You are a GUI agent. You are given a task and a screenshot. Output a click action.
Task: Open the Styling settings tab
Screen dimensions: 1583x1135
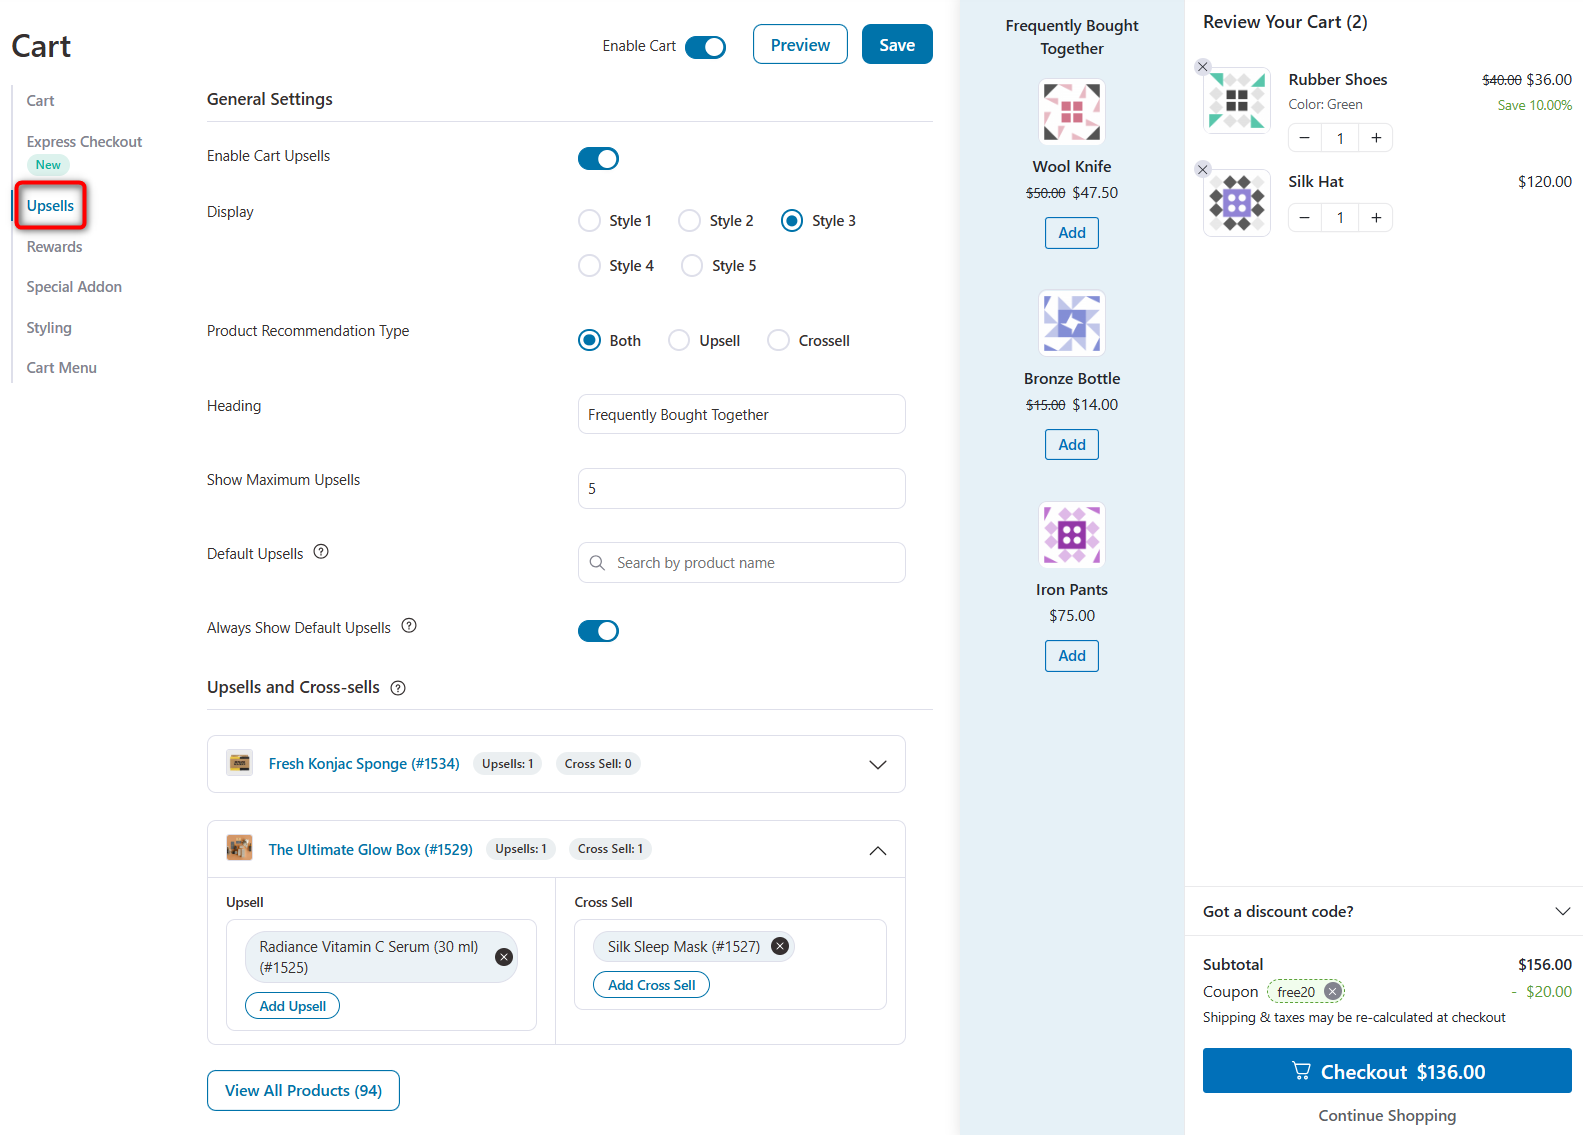coord(49,328)
